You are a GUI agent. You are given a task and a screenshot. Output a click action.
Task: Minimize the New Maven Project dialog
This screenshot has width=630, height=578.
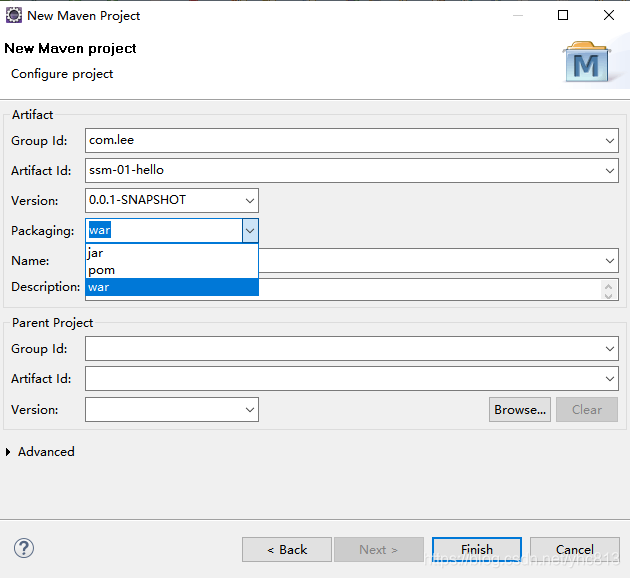[516, 15]
